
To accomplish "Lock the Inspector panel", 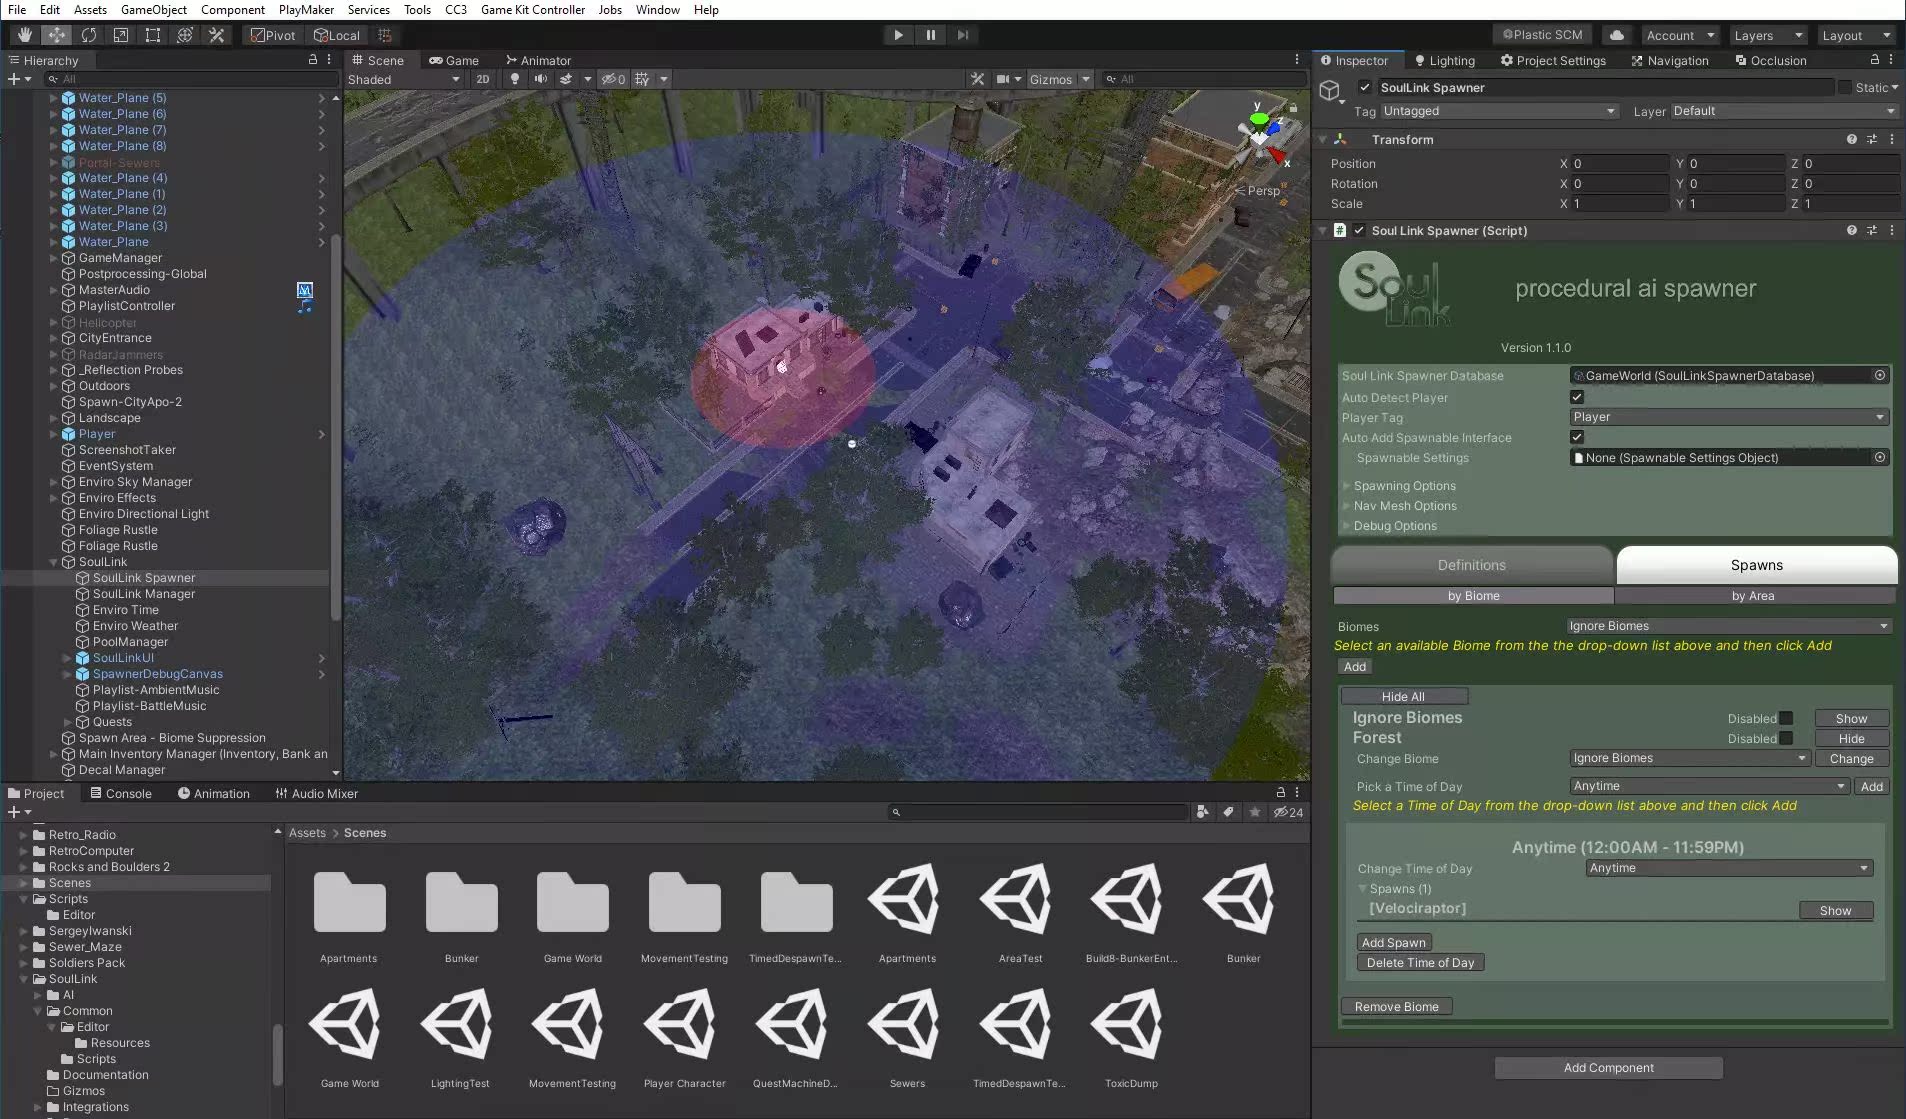I will click(x=1875, y=60).
